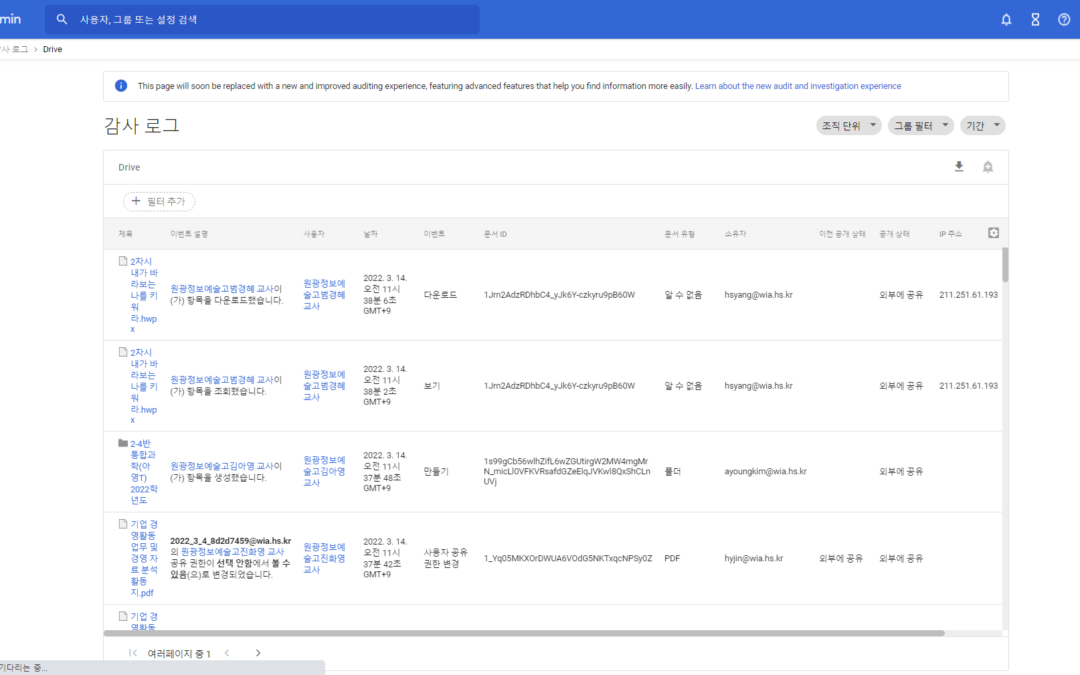Go to previous page arrow
Image resolution: width=1080 pixels, height=675 pixels.
[x=227, y=653]
